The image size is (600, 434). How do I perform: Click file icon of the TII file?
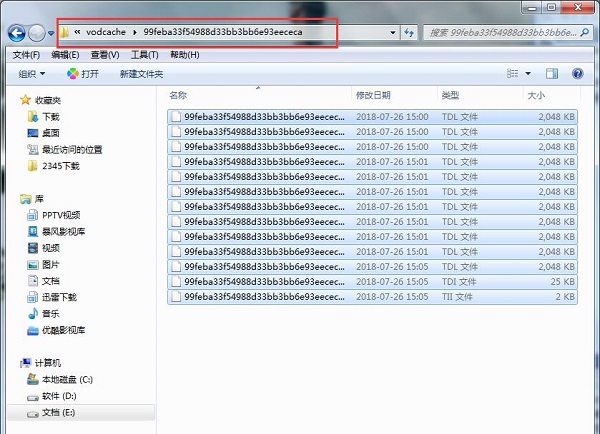coord(176,297)
